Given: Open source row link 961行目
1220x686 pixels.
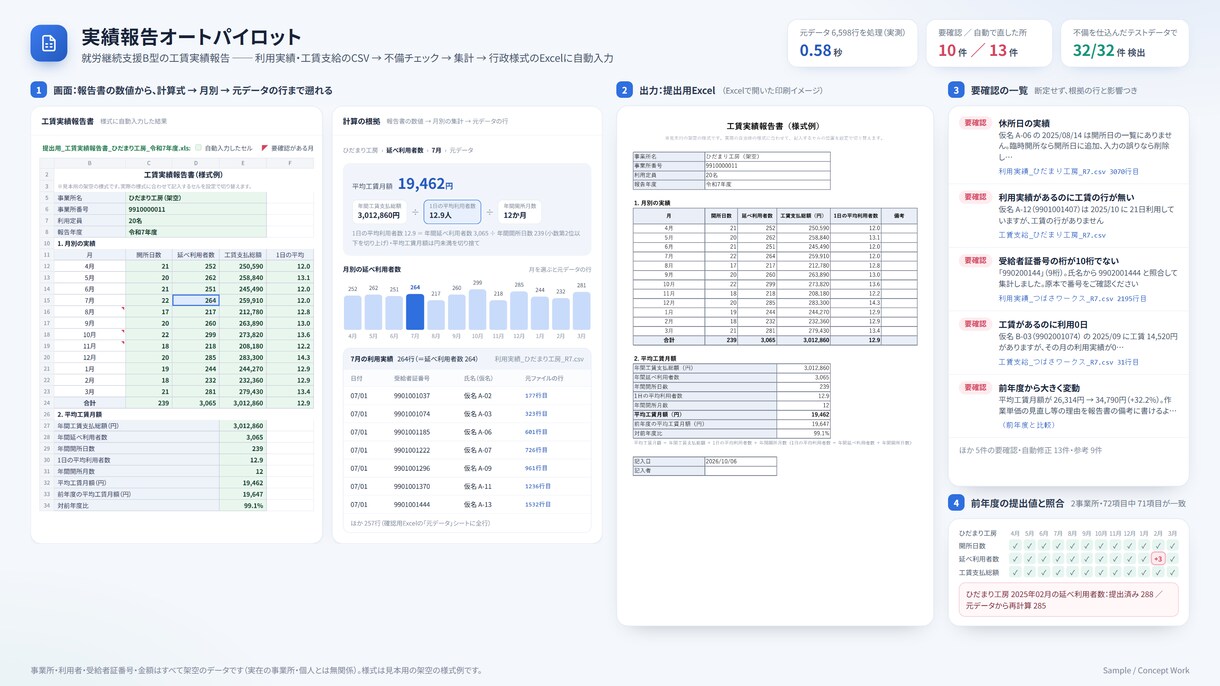Looking at the screenshot, I should 536,468.
